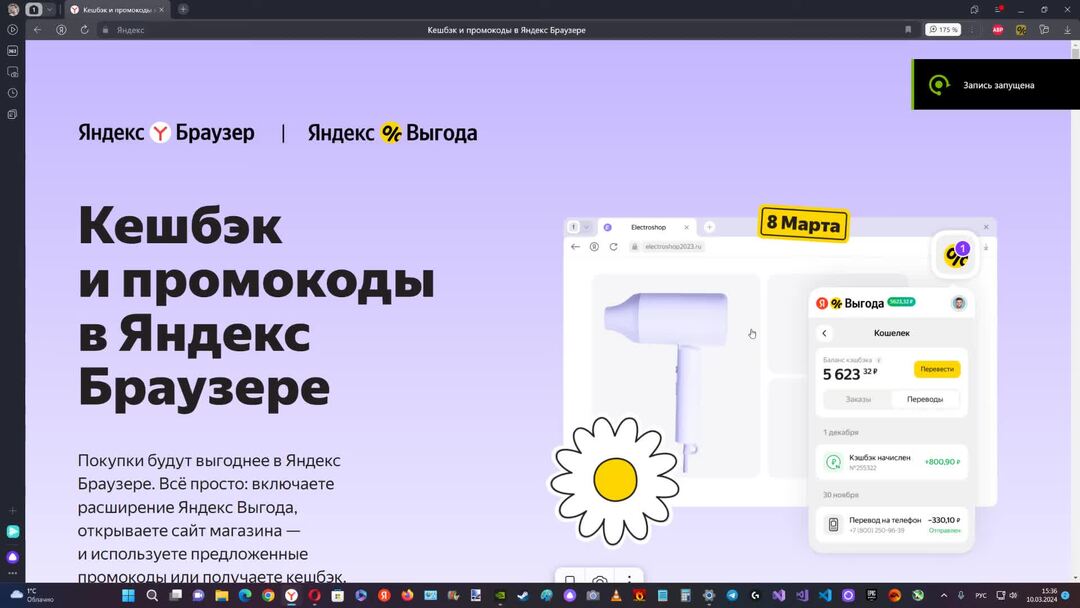This screenshot has height=608, width=1080.
Task: Open the screenshot tool icon in the sidebar
Action: pyautogui.click(x=12, y=72)
